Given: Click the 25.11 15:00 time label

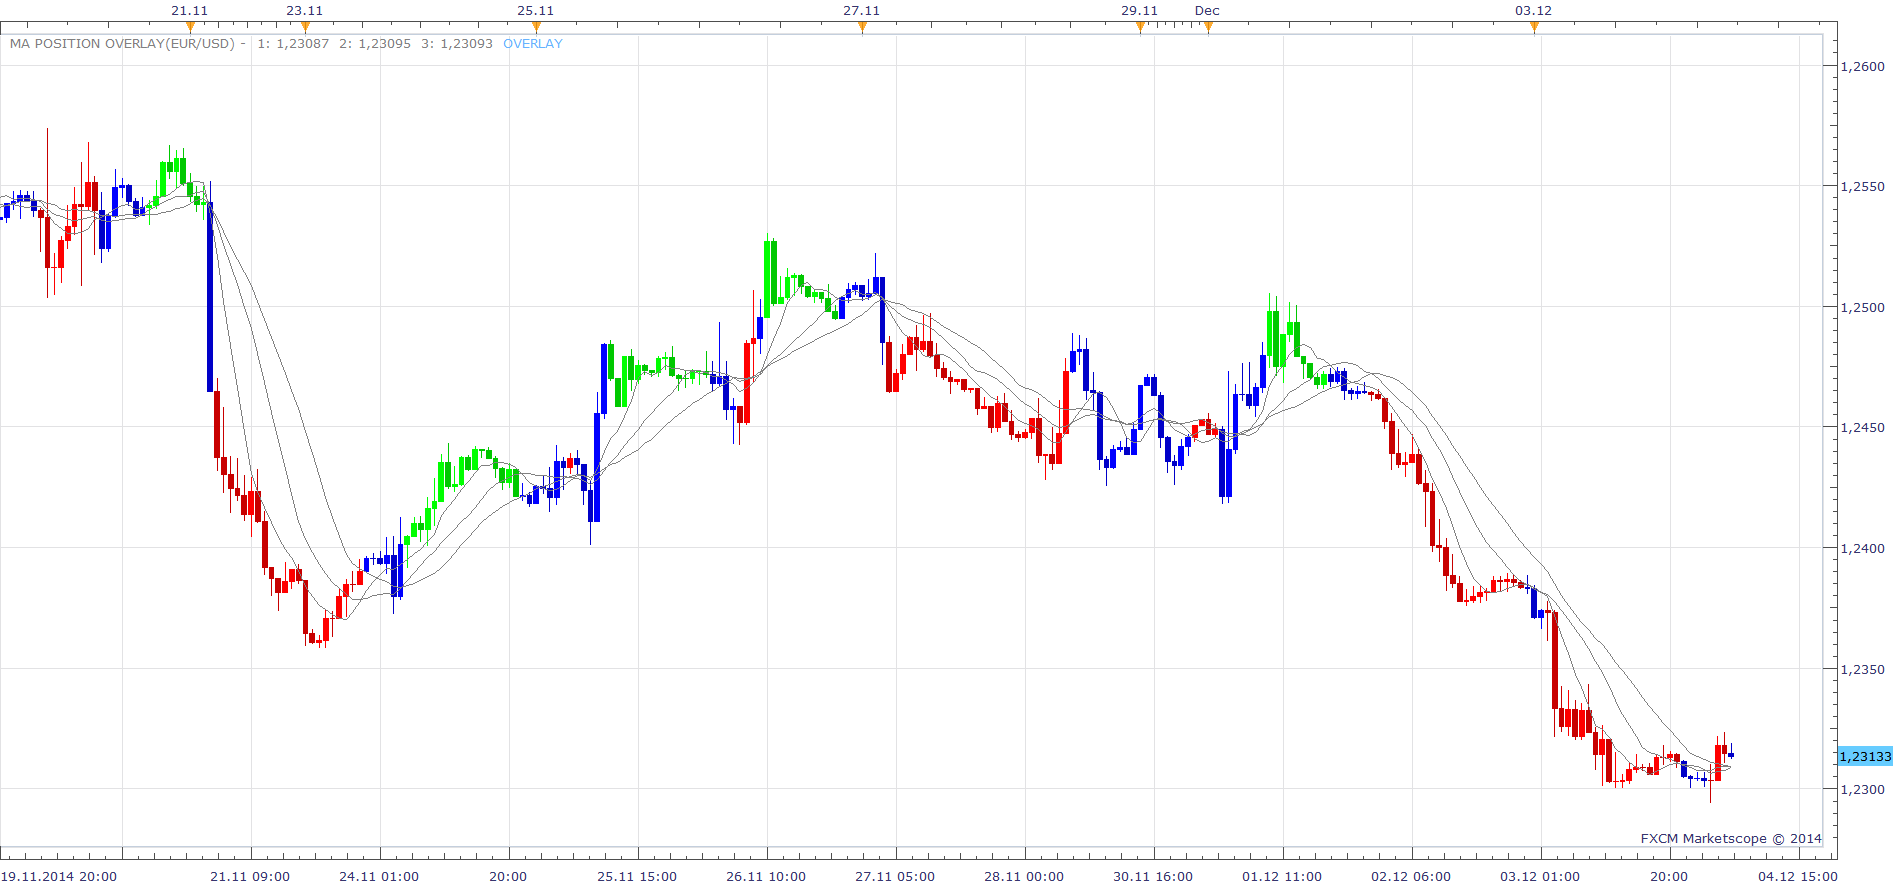Looking at the screenshot, I should pos(637,877).
